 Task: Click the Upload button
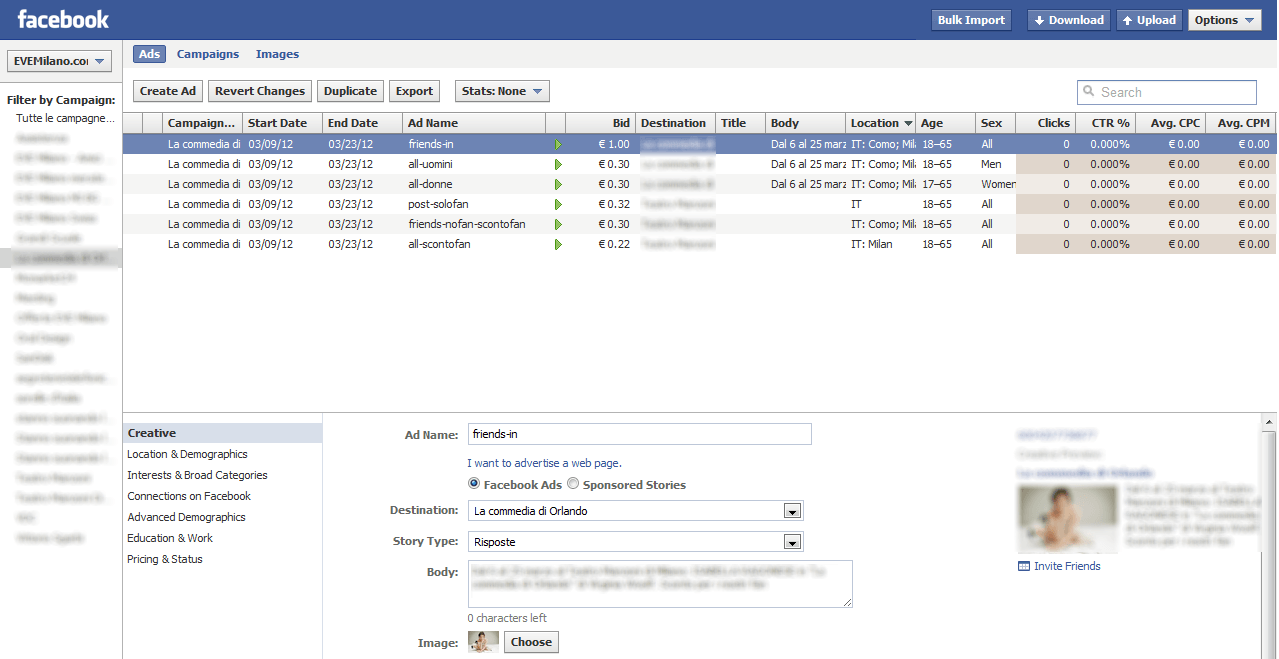click(1149, 20)
